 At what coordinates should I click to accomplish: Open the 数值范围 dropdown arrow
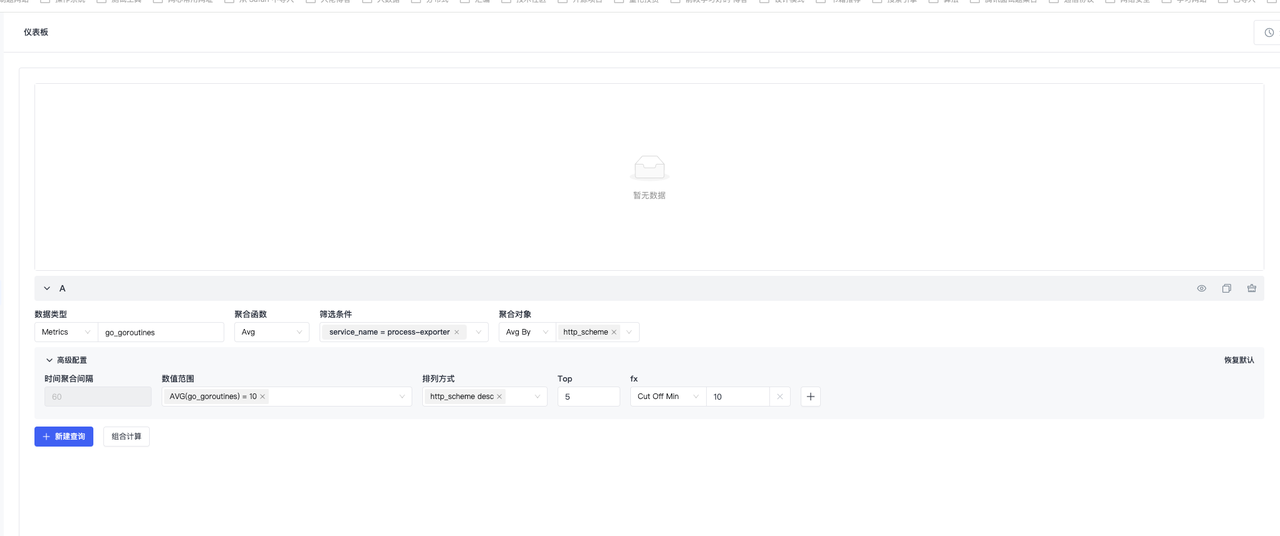coord(403,397)
